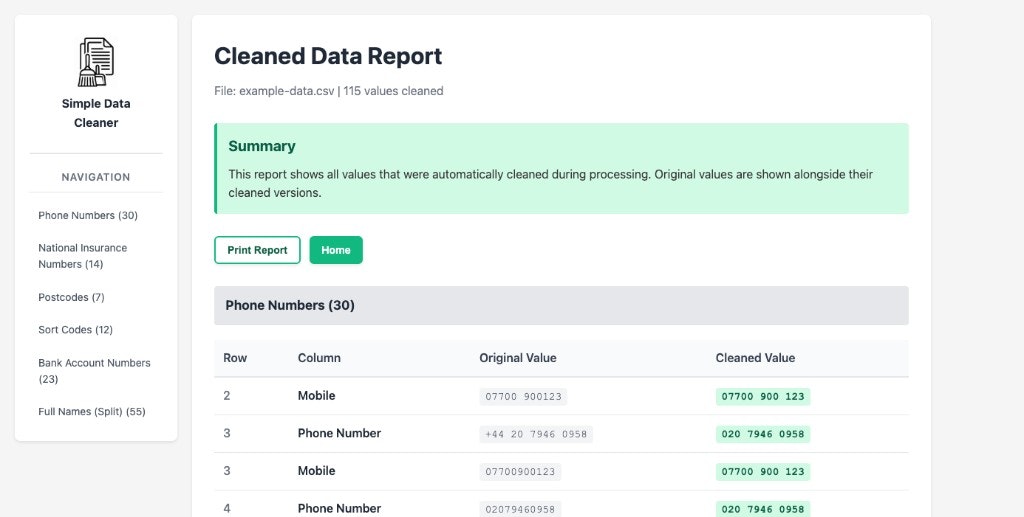1024x517 pixels.
Task: Click the Simple Data Cleaner logo icon
Action: point(96,62)
